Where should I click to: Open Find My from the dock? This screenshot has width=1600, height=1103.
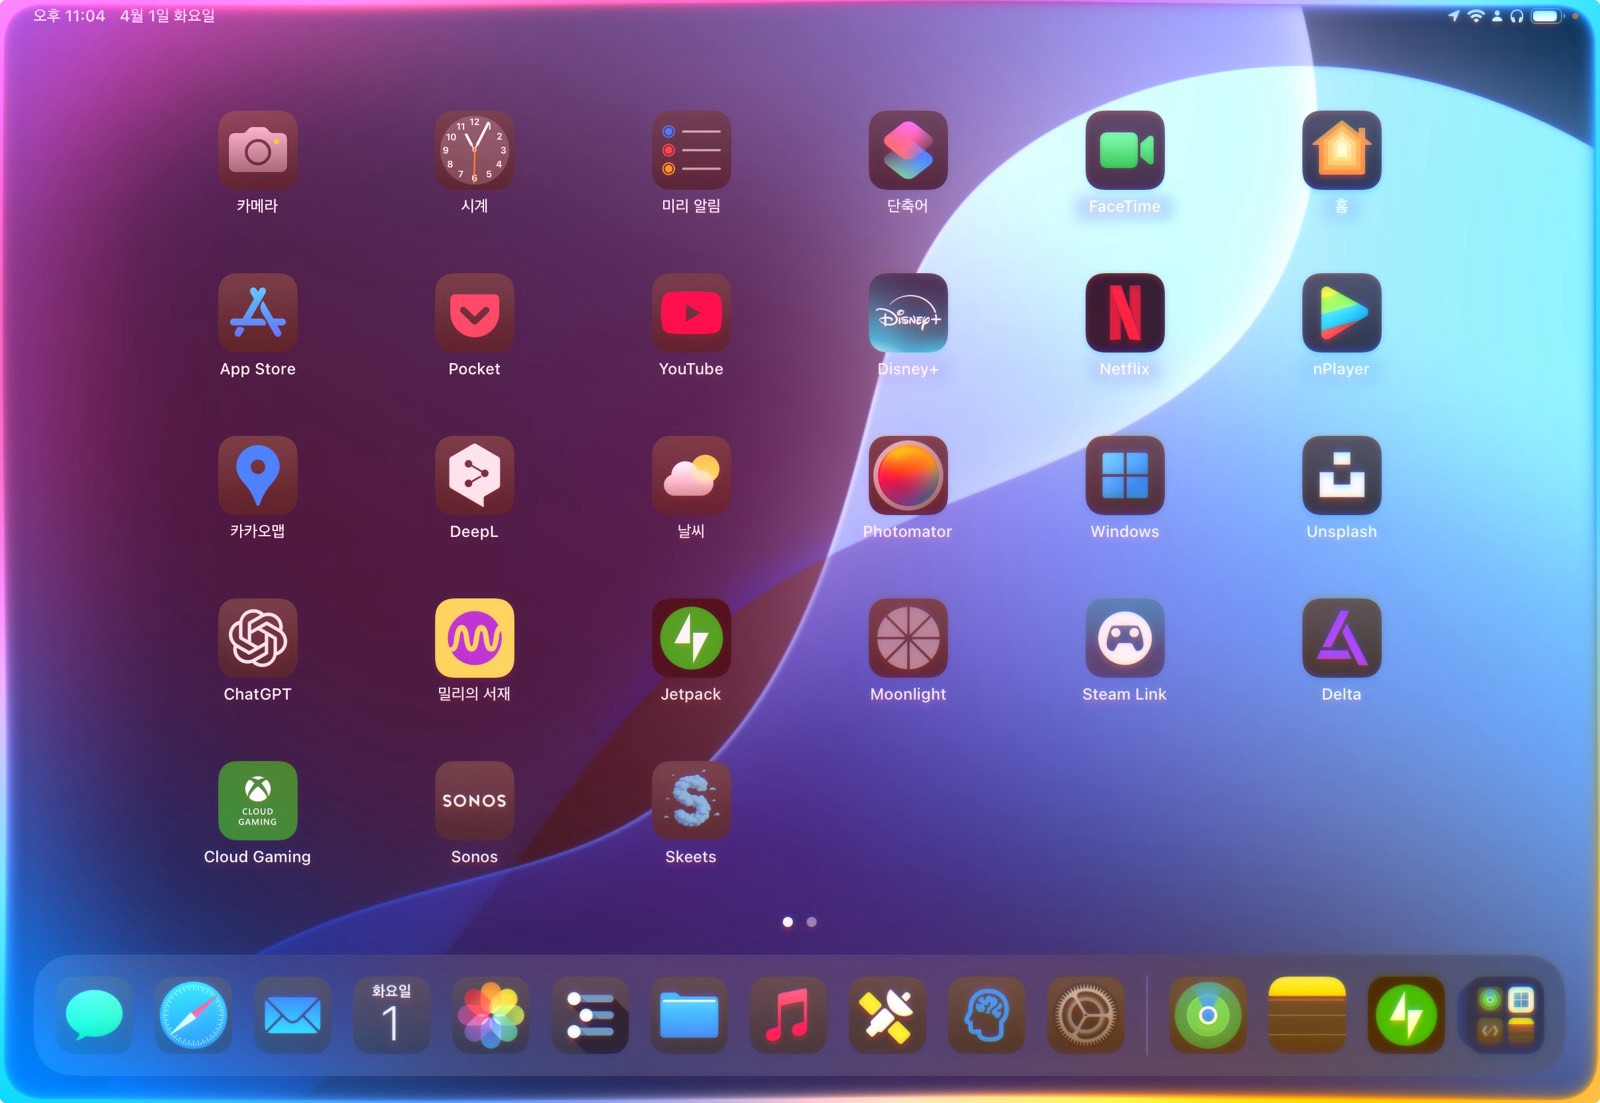[1208, 1015]
